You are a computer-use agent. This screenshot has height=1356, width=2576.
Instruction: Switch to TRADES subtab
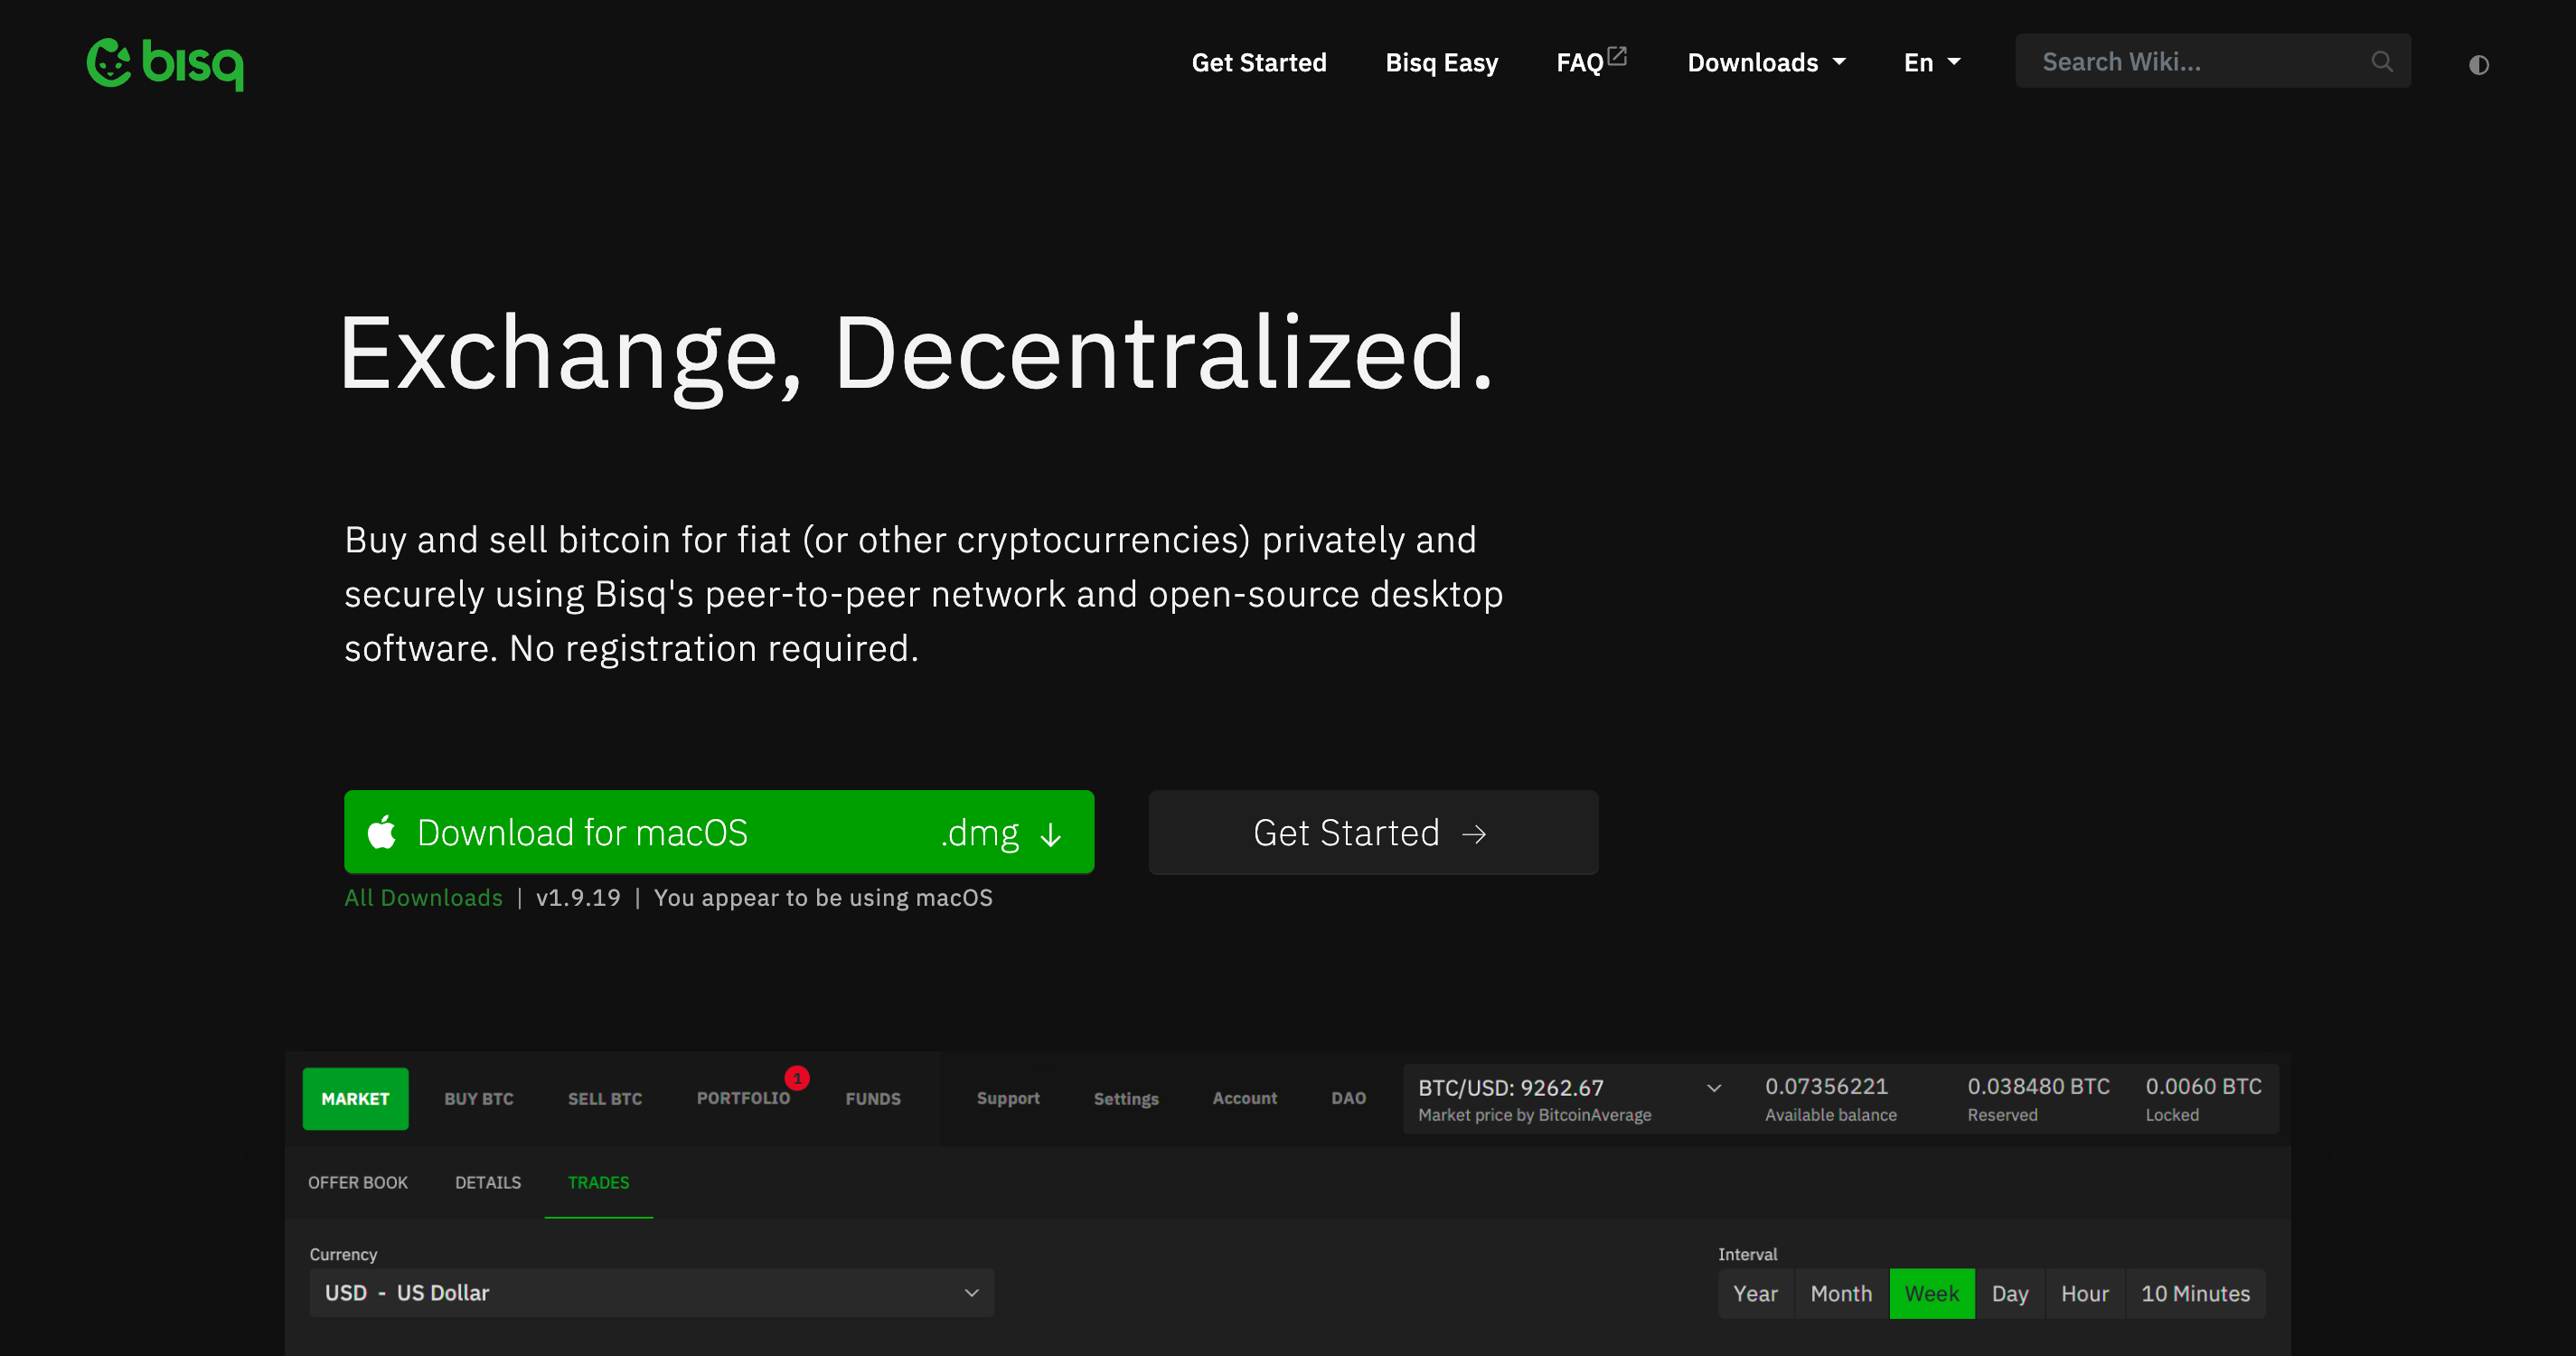point(598,1183)
